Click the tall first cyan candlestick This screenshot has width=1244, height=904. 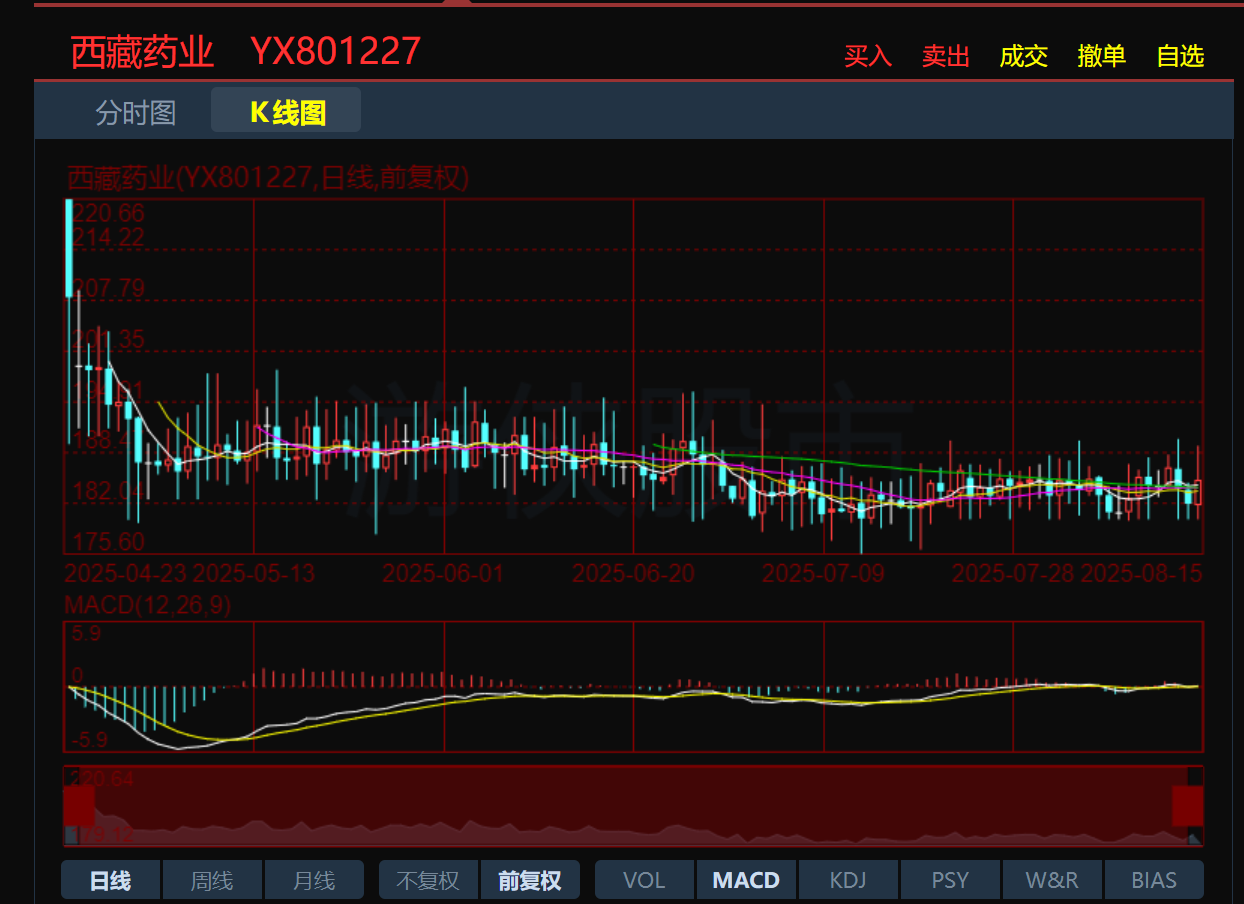point(69,248)
